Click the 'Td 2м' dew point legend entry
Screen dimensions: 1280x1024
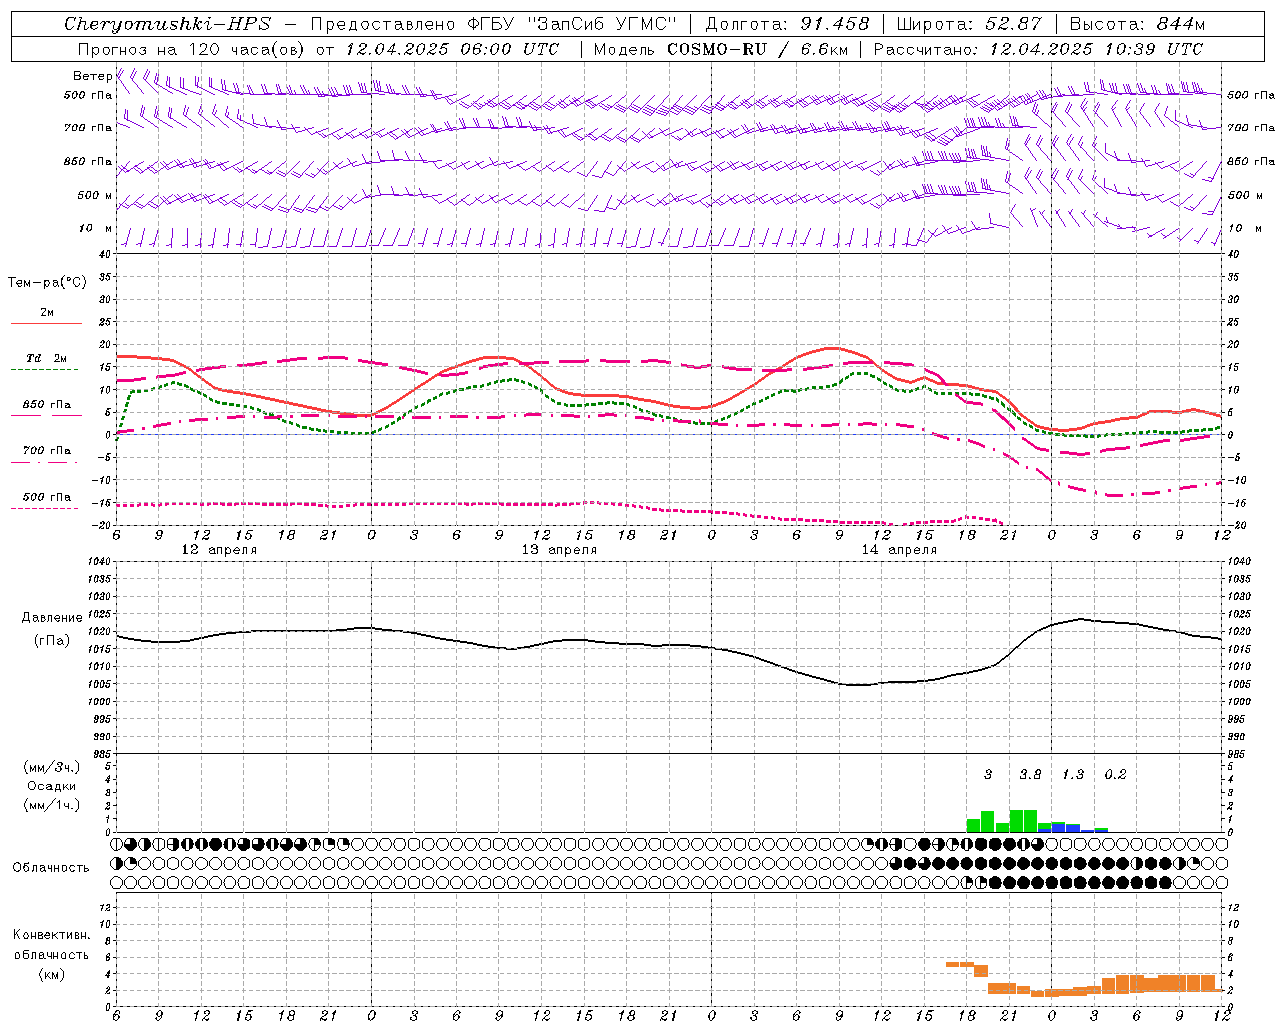tap(46, 358)
